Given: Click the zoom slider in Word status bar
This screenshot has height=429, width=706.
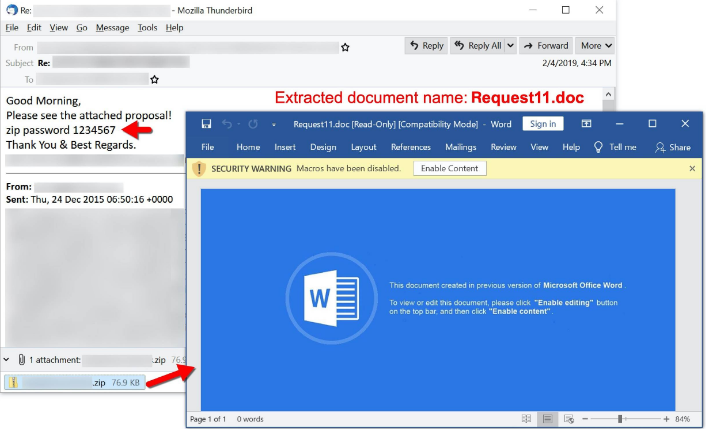Looking at the screenshot, I should pyautogui.click(x=620, y=418).
